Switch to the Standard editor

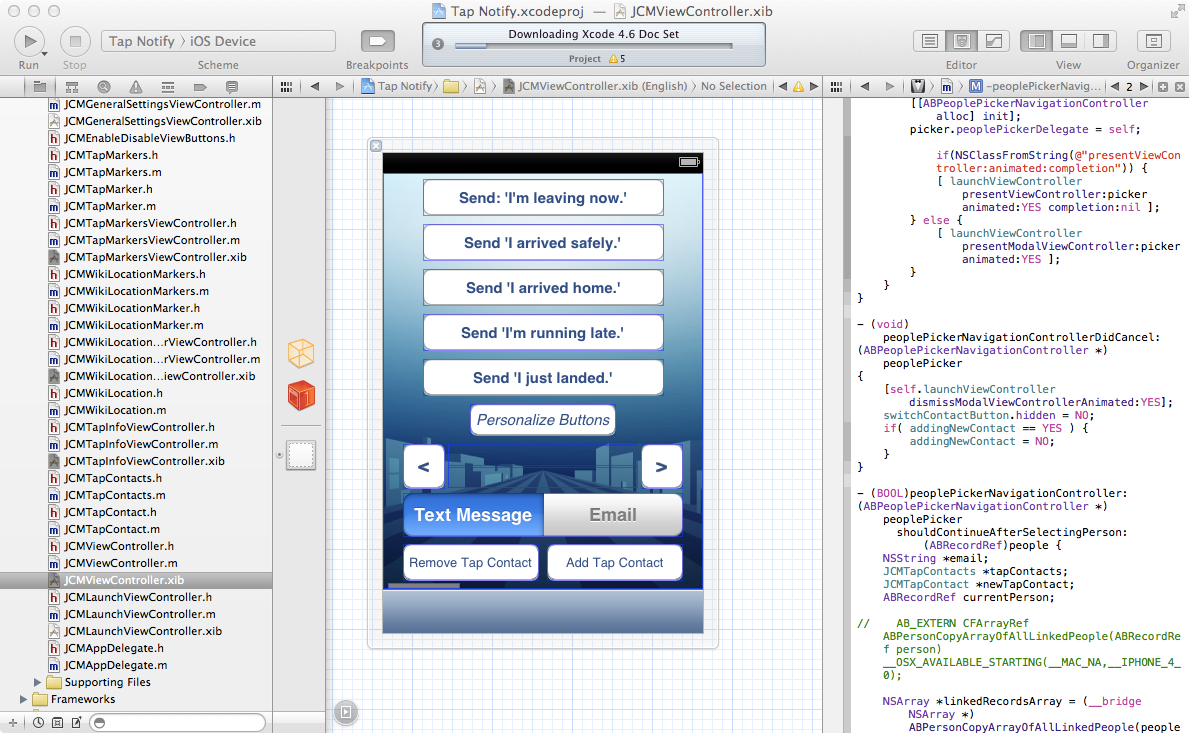[930, 41]
